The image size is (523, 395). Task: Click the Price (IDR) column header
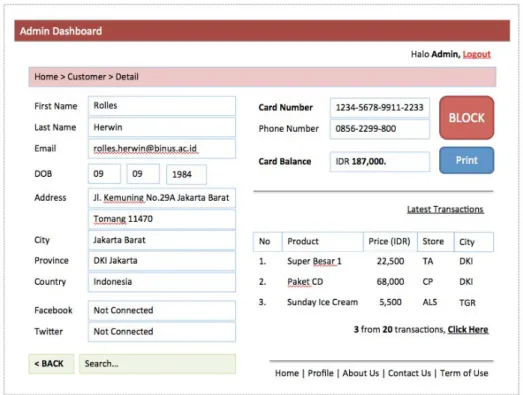390,242
